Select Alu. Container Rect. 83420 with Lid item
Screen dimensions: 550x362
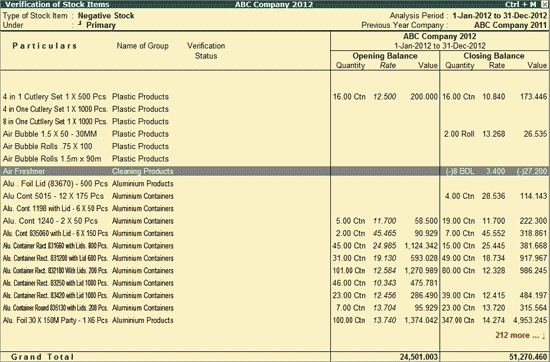point(55,296)
